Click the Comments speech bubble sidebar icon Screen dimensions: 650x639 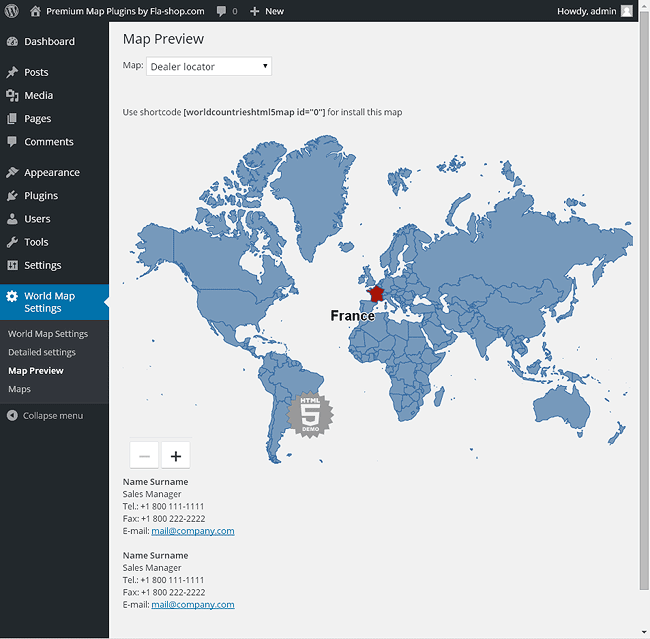pyautogui.click(x=12, y=141)
